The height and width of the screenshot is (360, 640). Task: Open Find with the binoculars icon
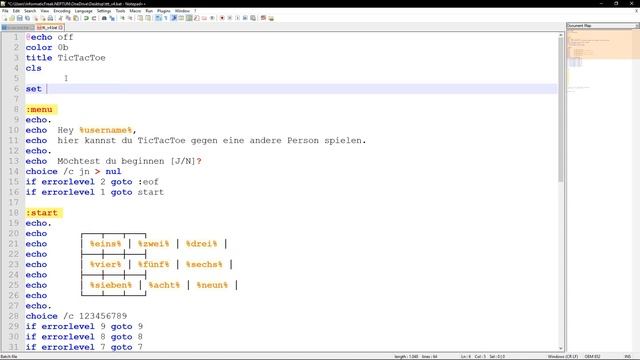point(104,18)
